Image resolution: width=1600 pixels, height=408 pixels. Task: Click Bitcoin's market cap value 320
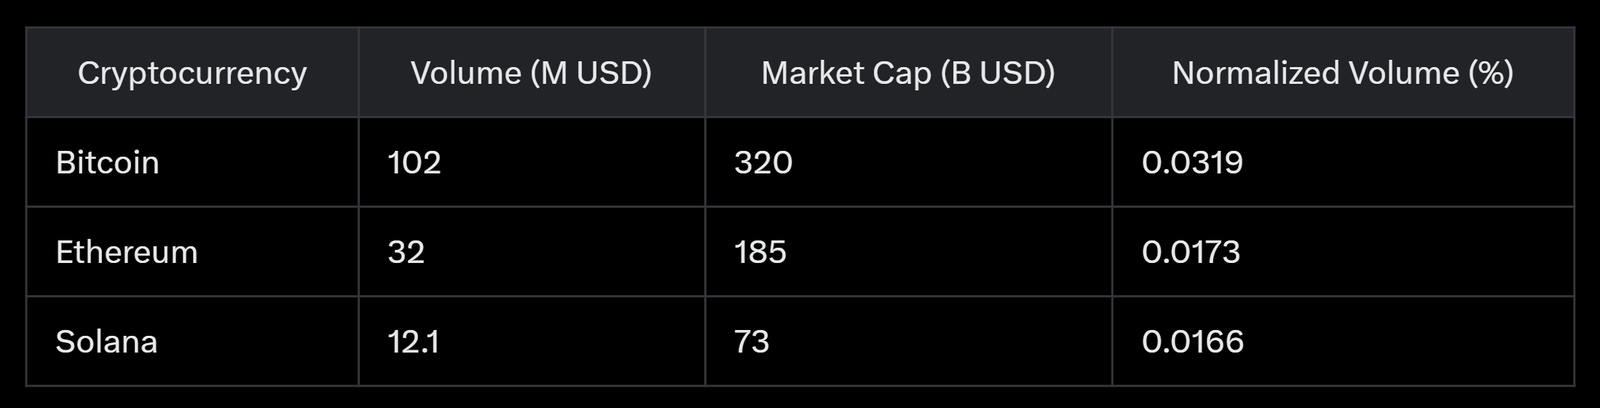point(763,162)
